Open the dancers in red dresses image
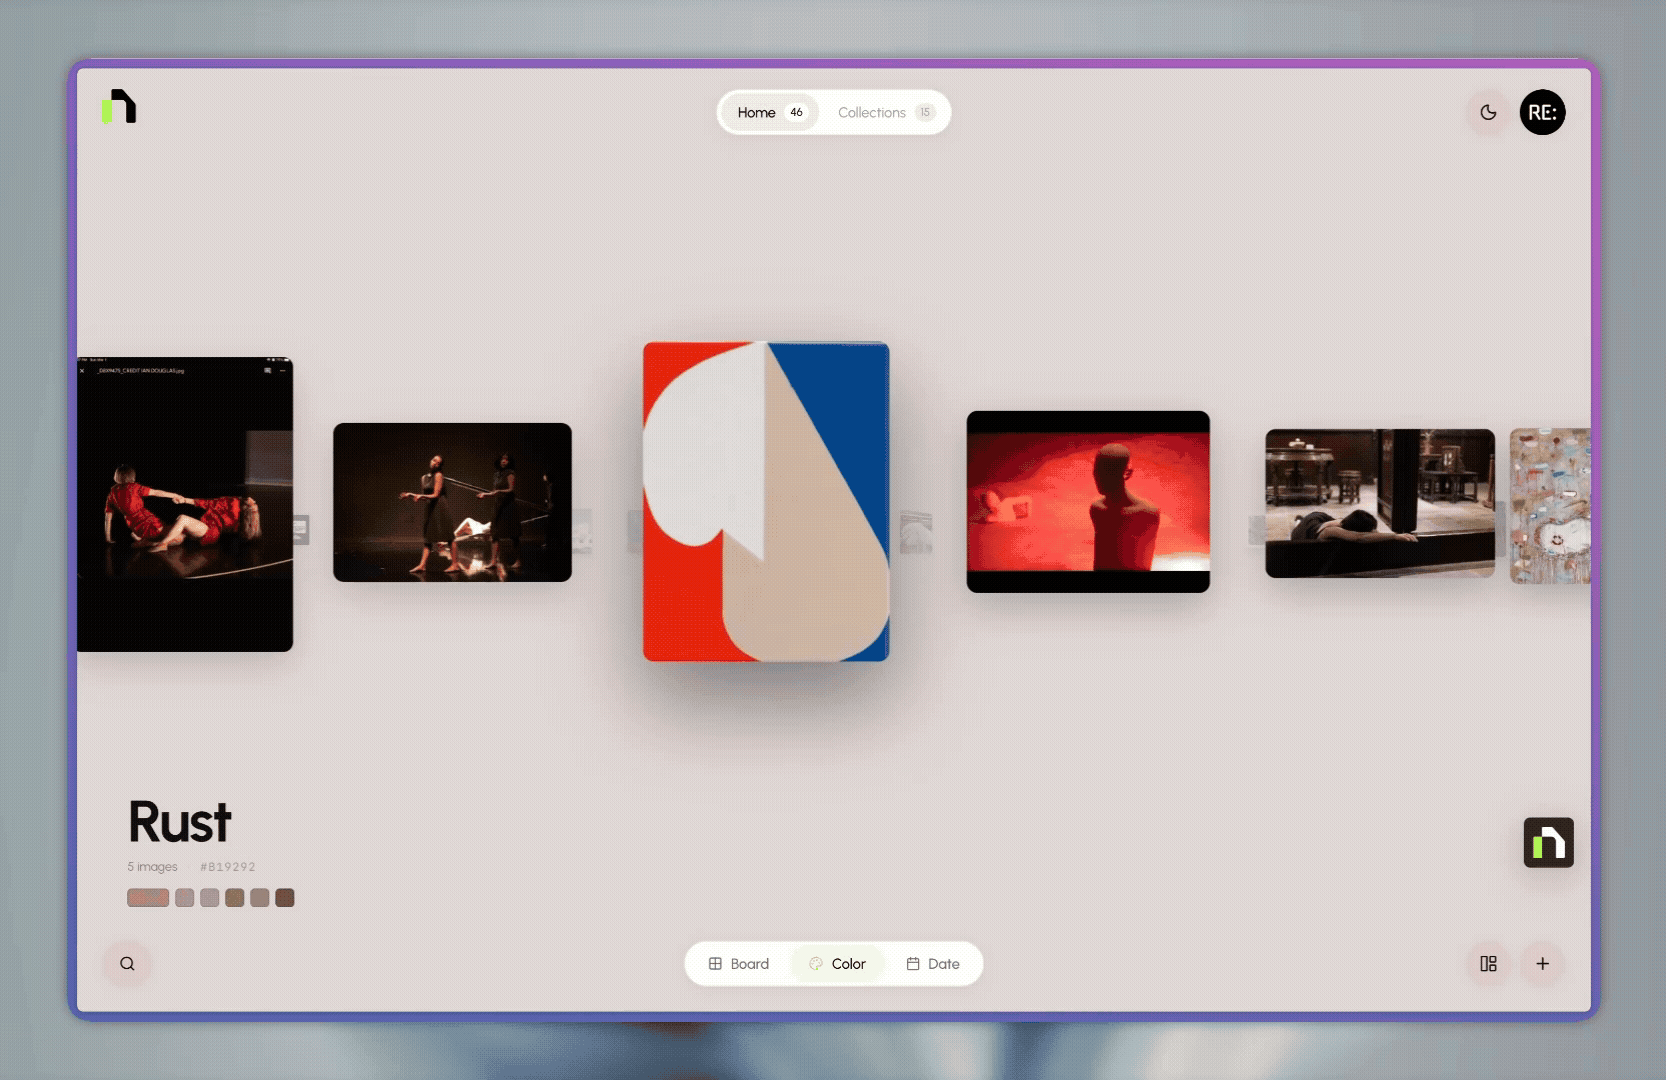The image size is (1666, 1080). click(x=185, y=504)
